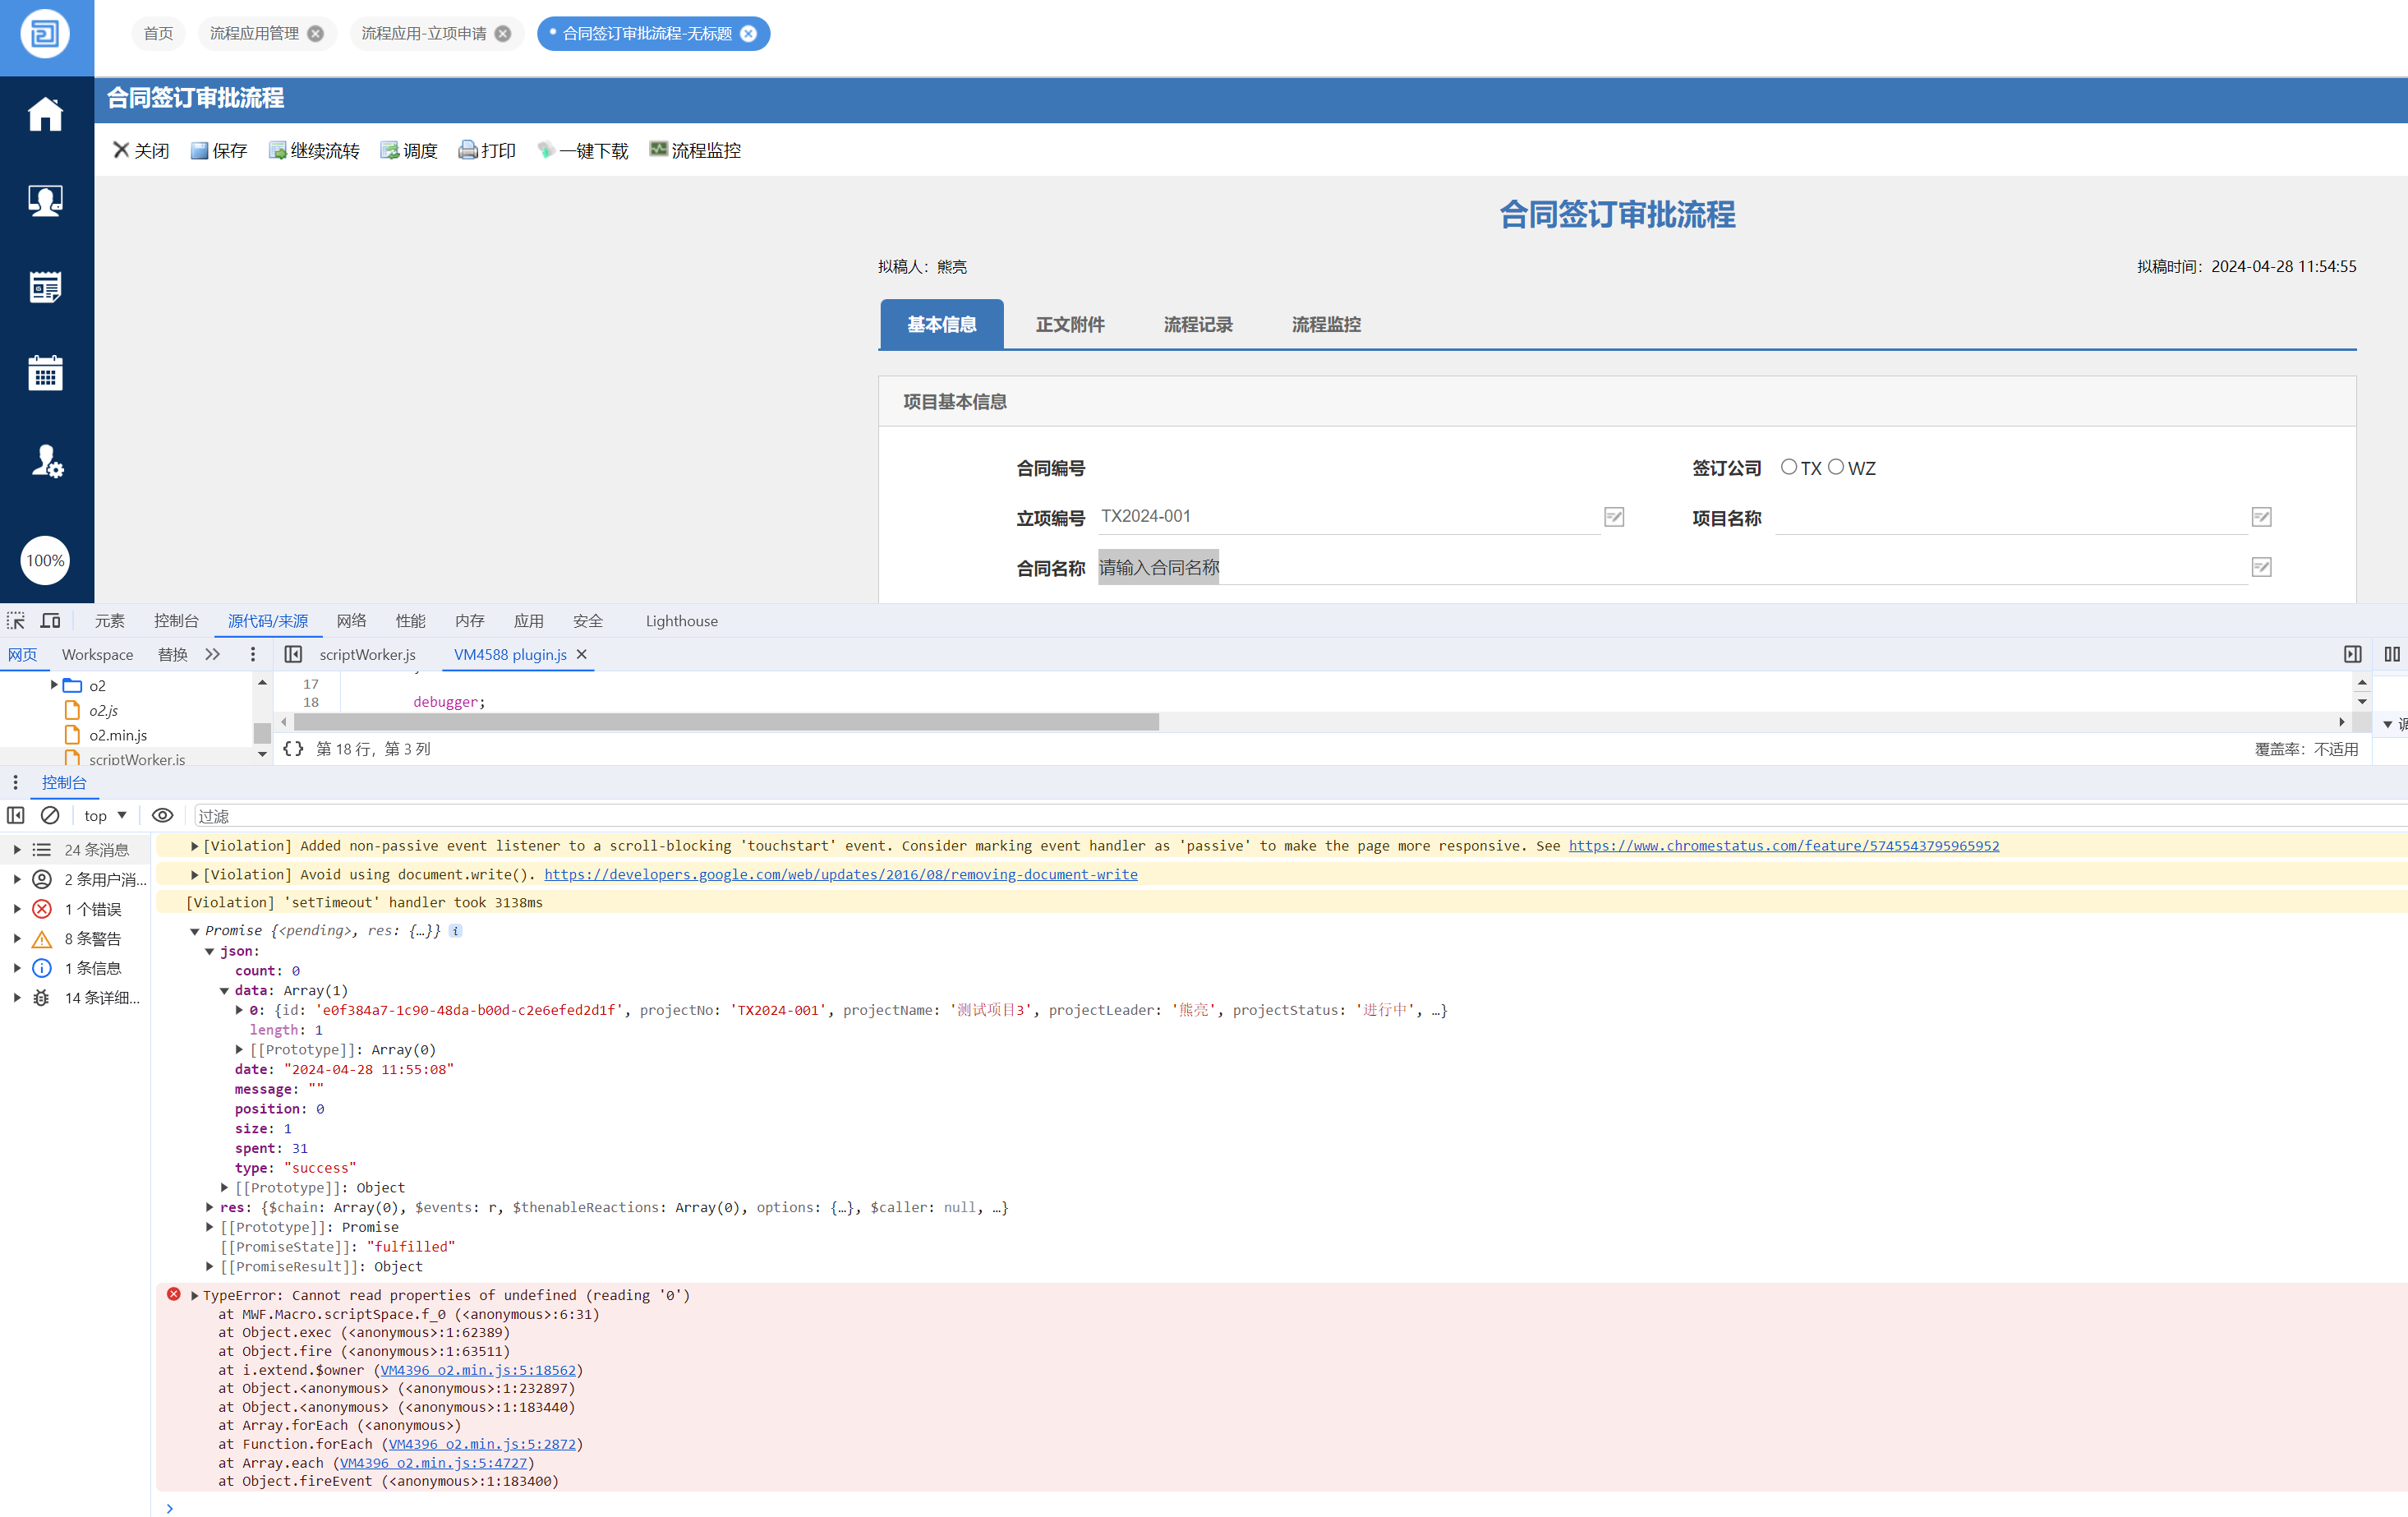Image resolution: width=2408 pixels, height=1517 pixels.
Task: Expand the TypeError stack trace
Action: pos(195,1295)
